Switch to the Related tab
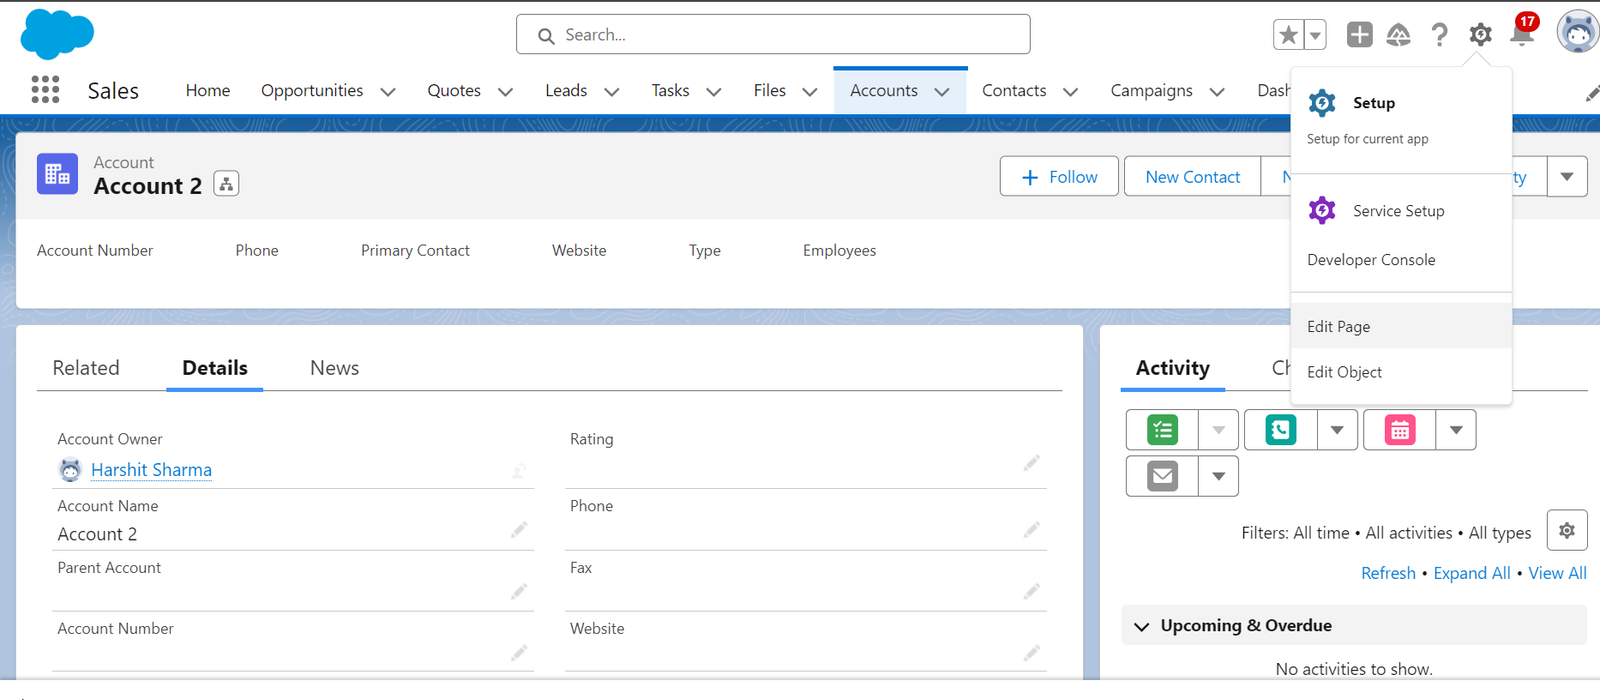 pyautogui.click(x=86, y=368)
